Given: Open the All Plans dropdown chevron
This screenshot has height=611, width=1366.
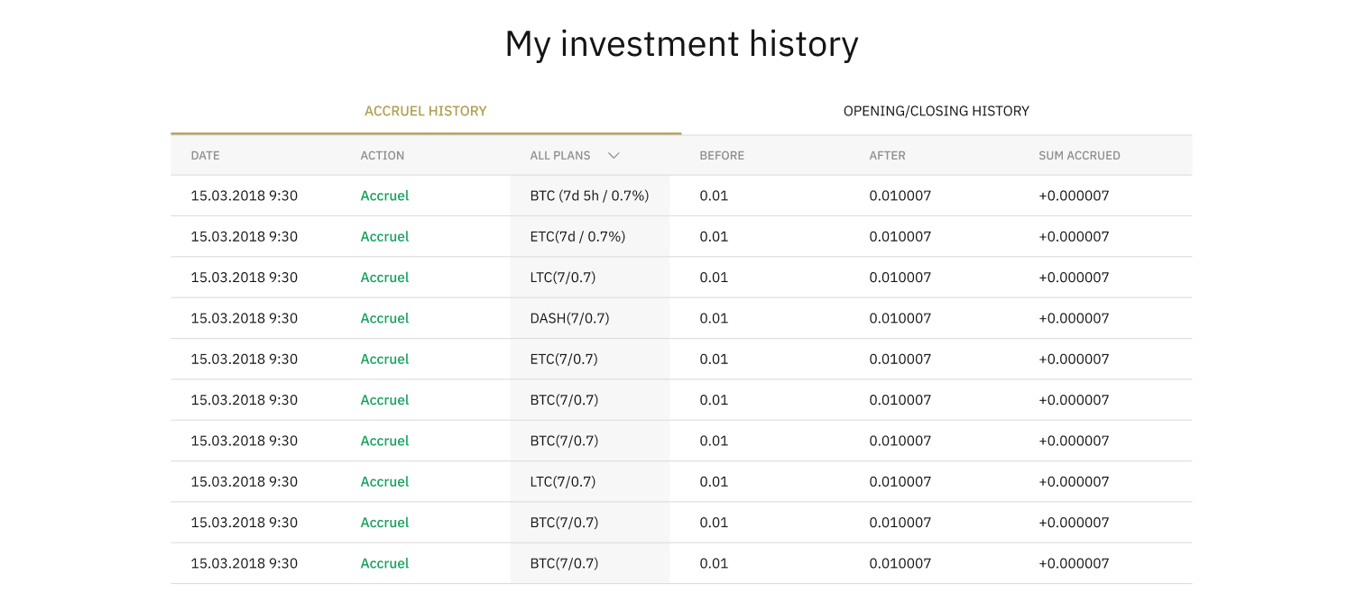Looking at the screenshot, I should tap(613, 156).
